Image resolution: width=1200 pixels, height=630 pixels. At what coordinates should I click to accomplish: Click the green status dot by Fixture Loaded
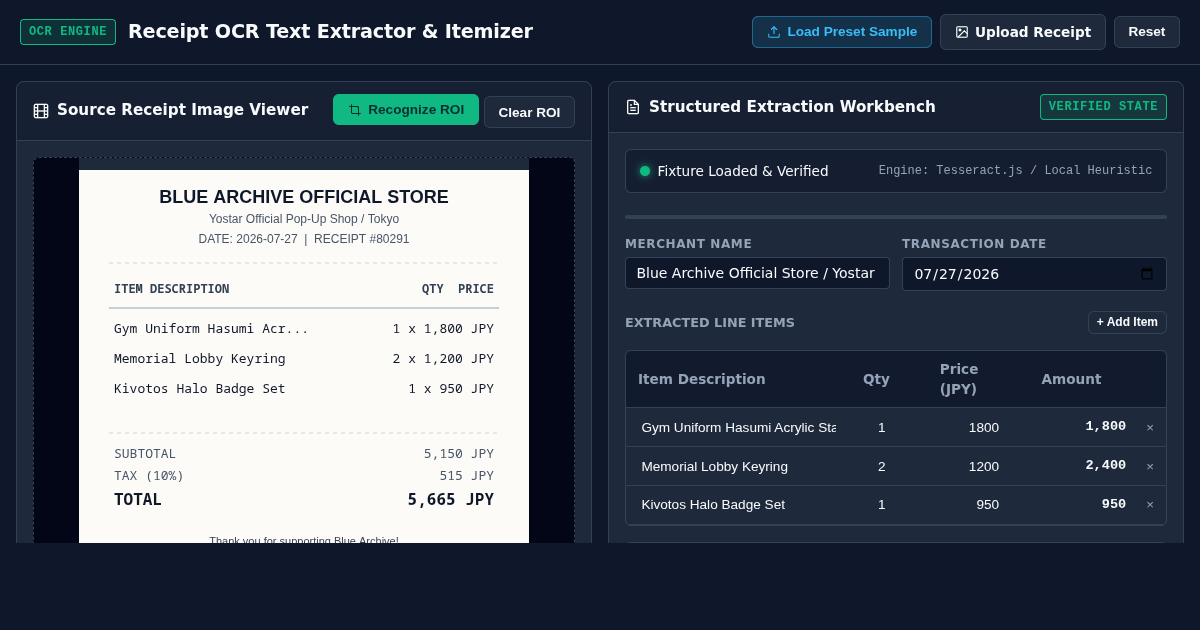point(645,171)
